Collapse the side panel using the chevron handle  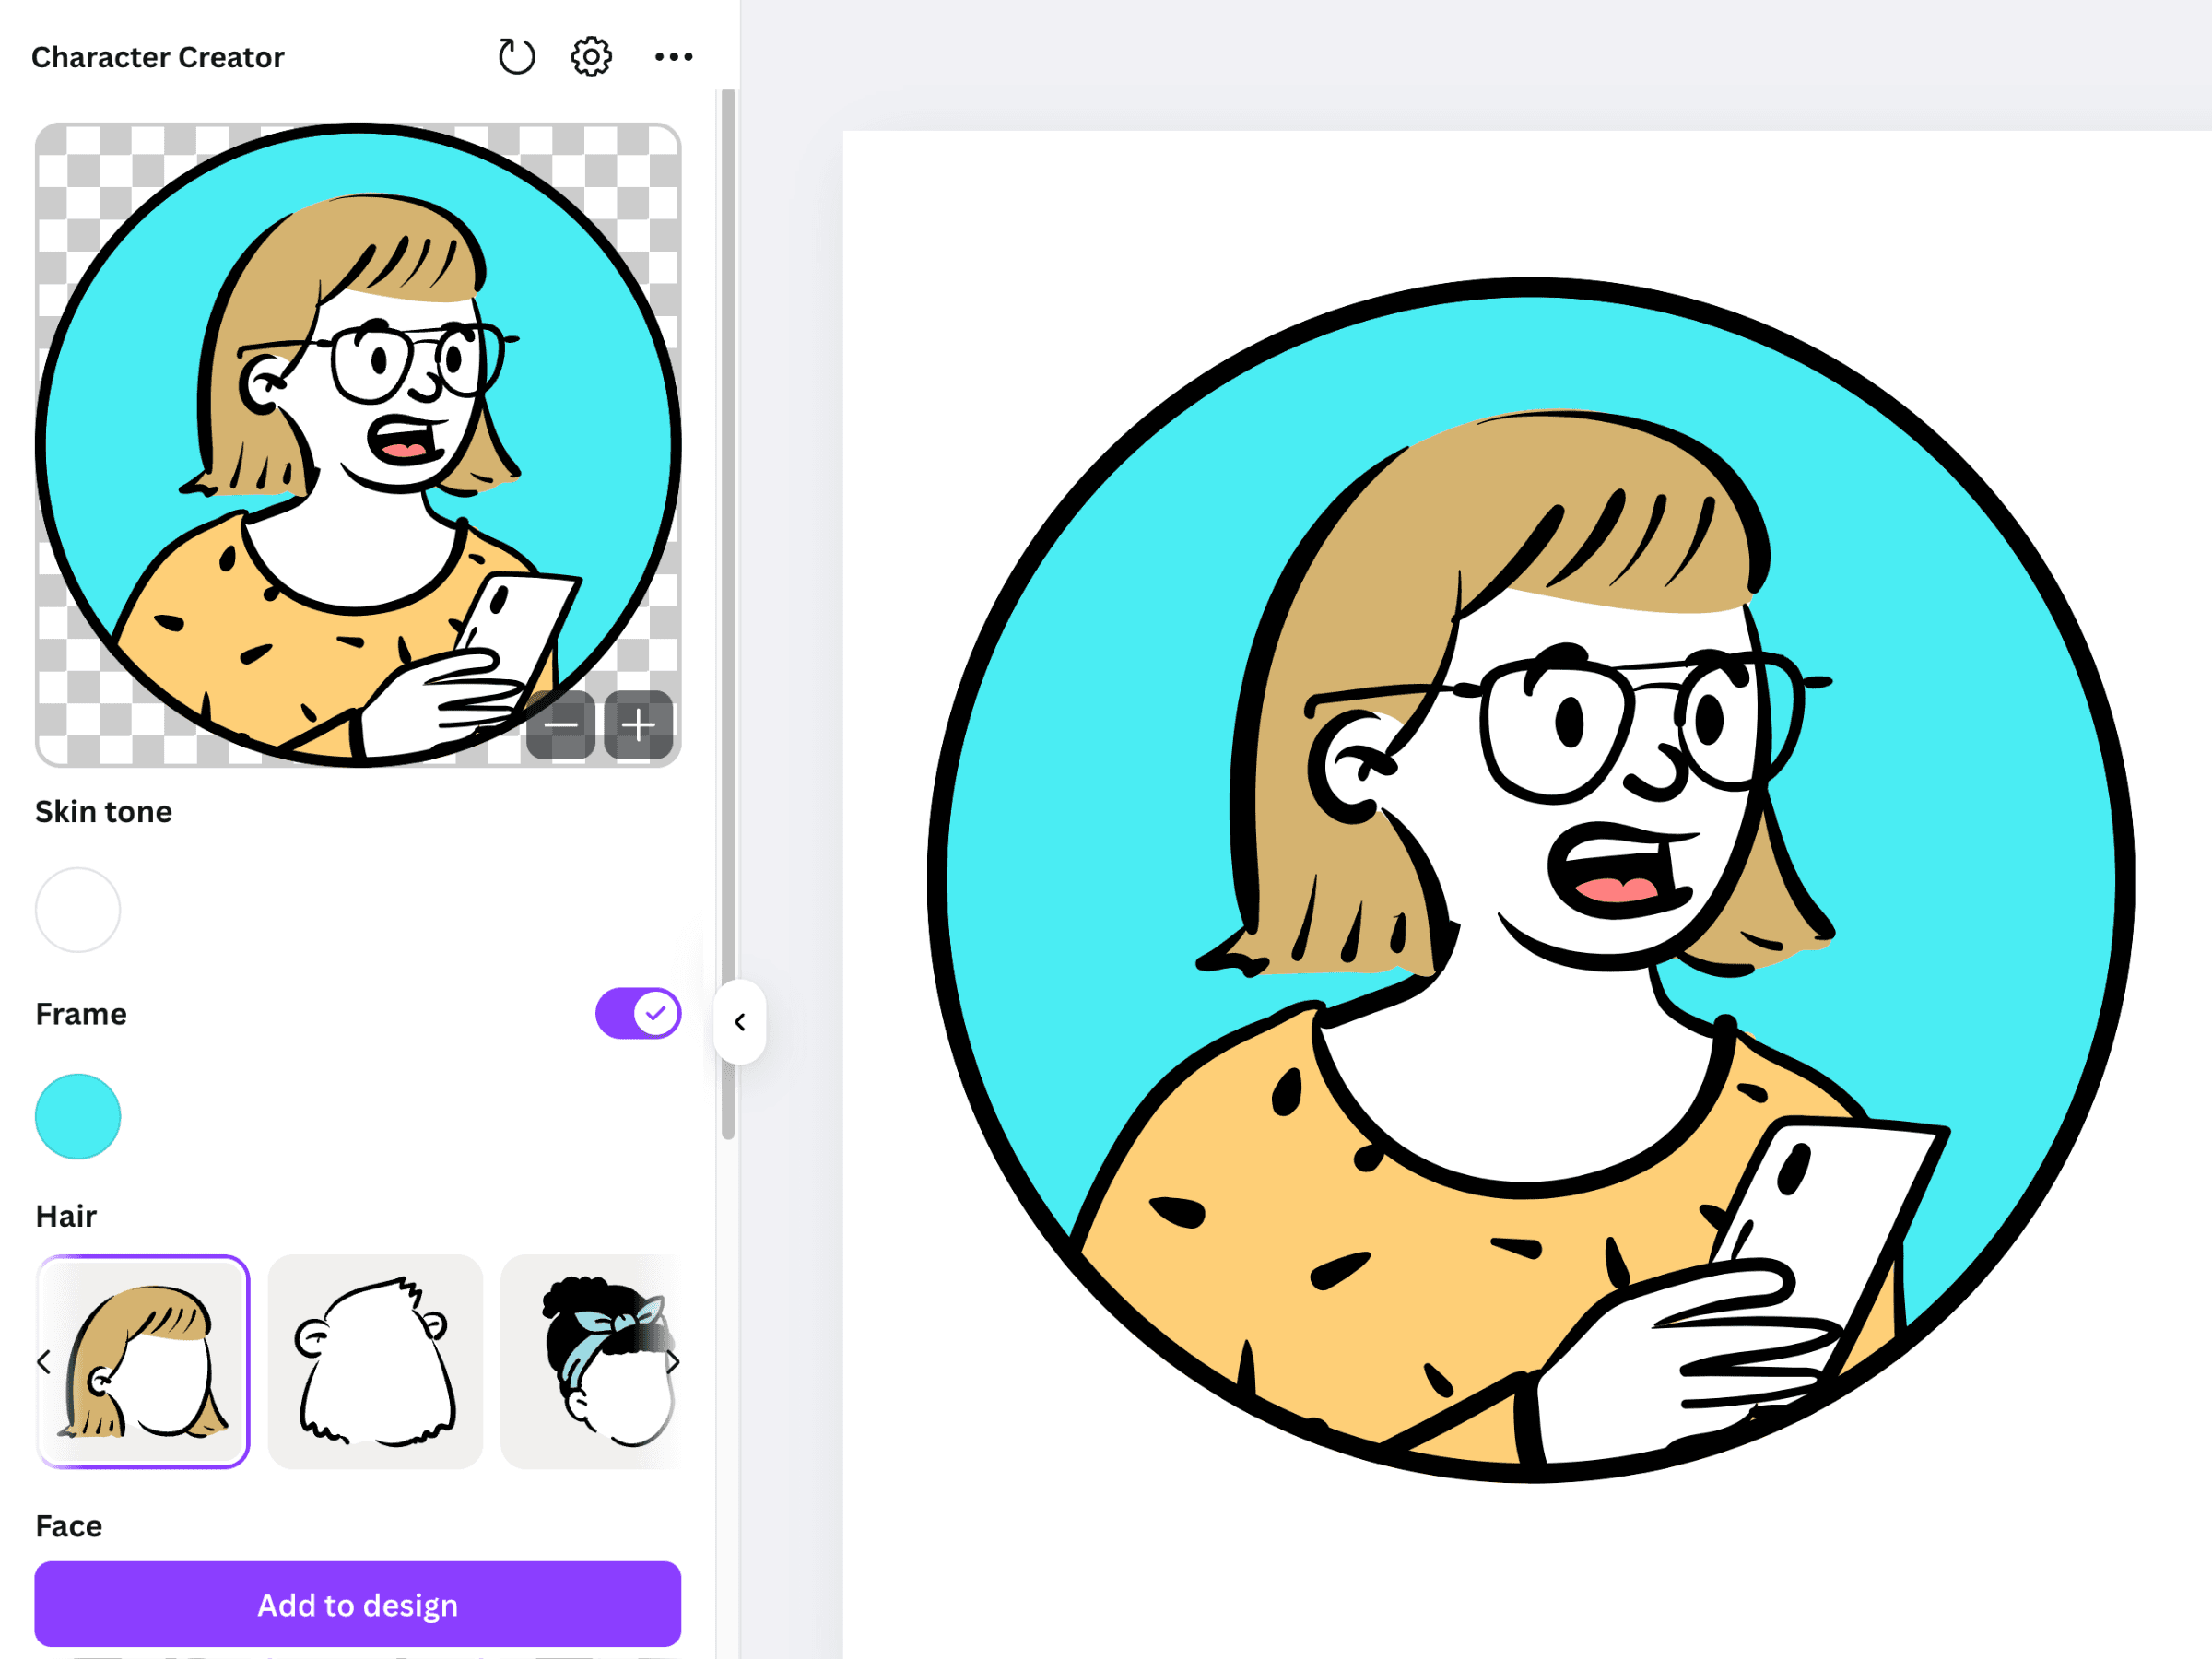pos(740,1022)
